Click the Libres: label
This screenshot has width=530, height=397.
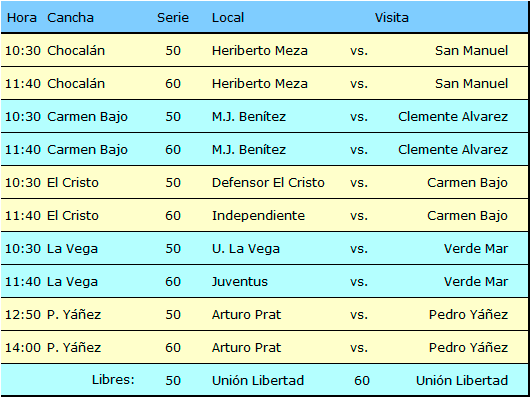coord(113,380)
